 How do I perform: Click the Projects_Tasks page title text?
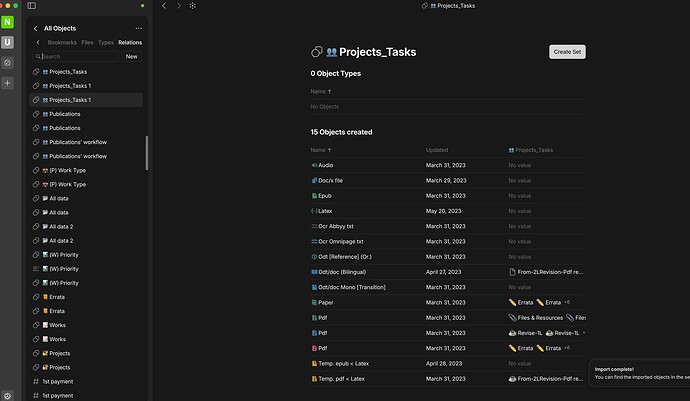point(378,52)
